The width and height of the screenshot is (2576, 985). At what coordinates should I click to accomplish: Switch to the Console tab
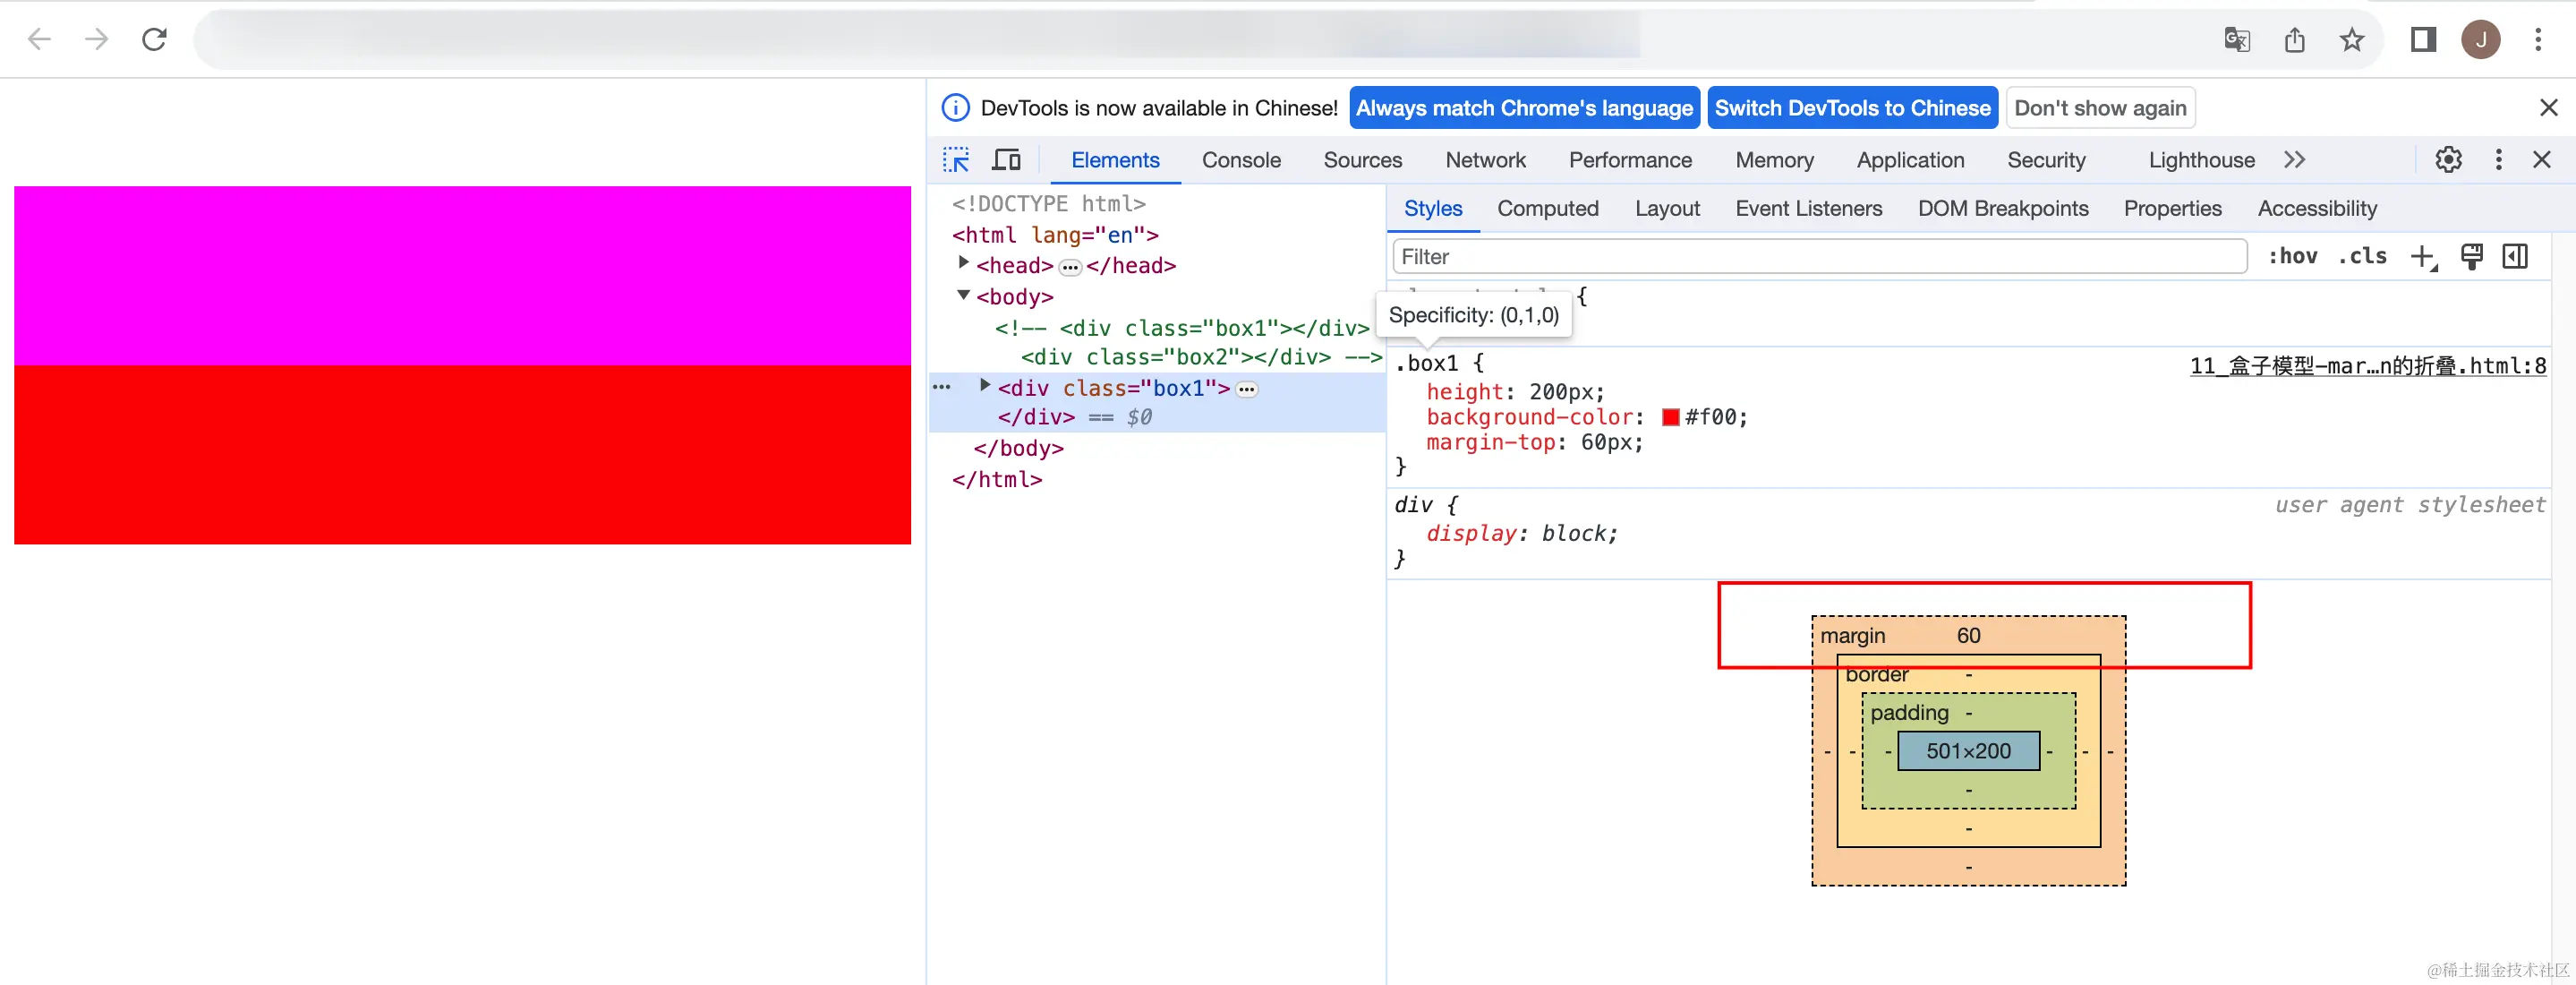[x=1241, y=160]
